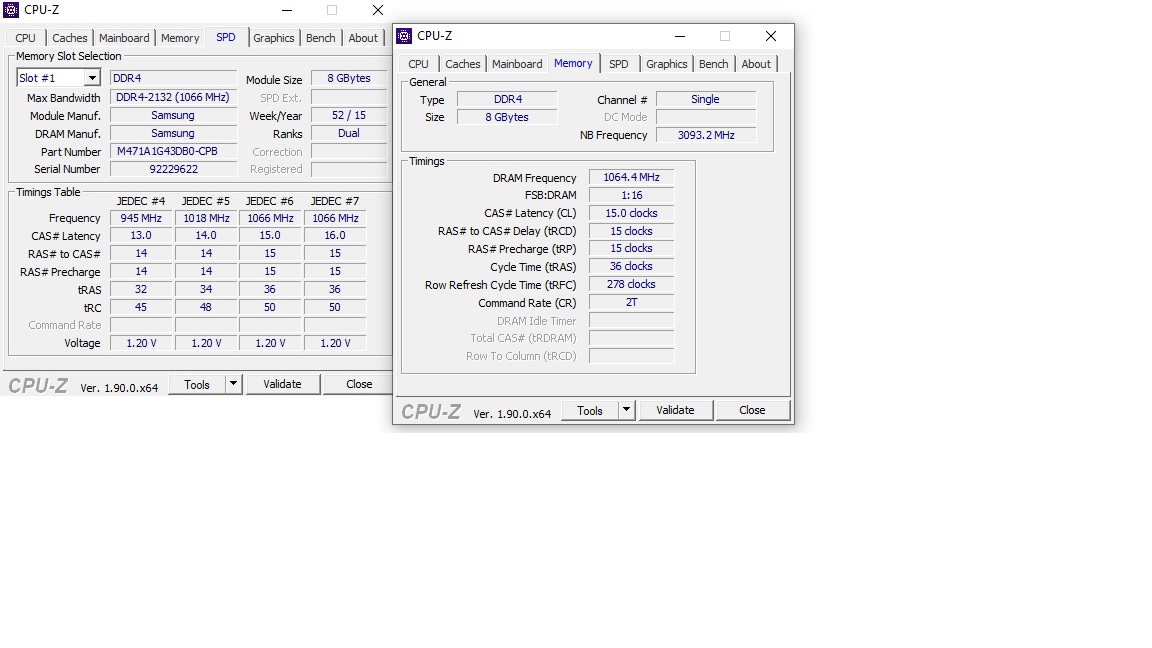This screenshot has width=1152, height=648.
Task: Click Close button in right window
Action: click(752, 410)
